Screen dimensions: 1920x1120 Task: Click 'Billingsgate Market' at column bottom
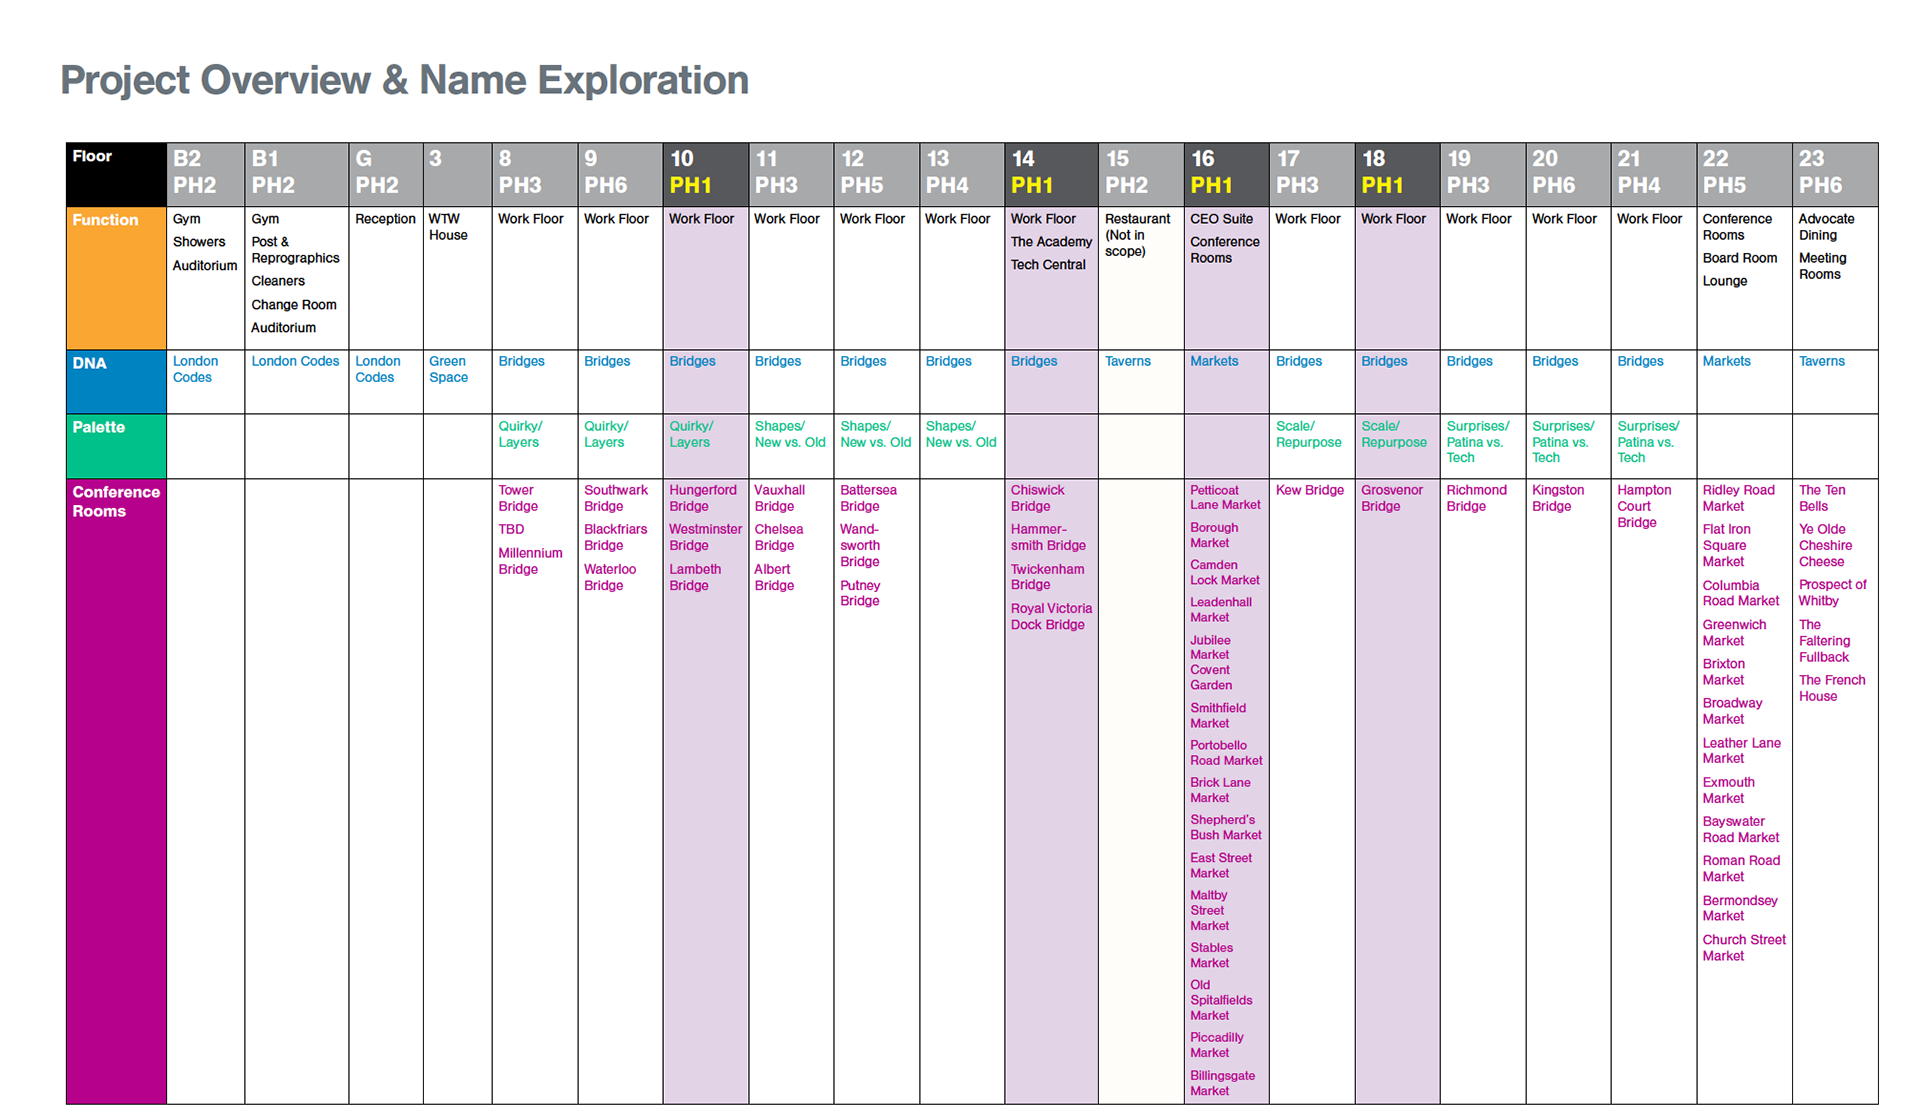click(1221, 1083)
